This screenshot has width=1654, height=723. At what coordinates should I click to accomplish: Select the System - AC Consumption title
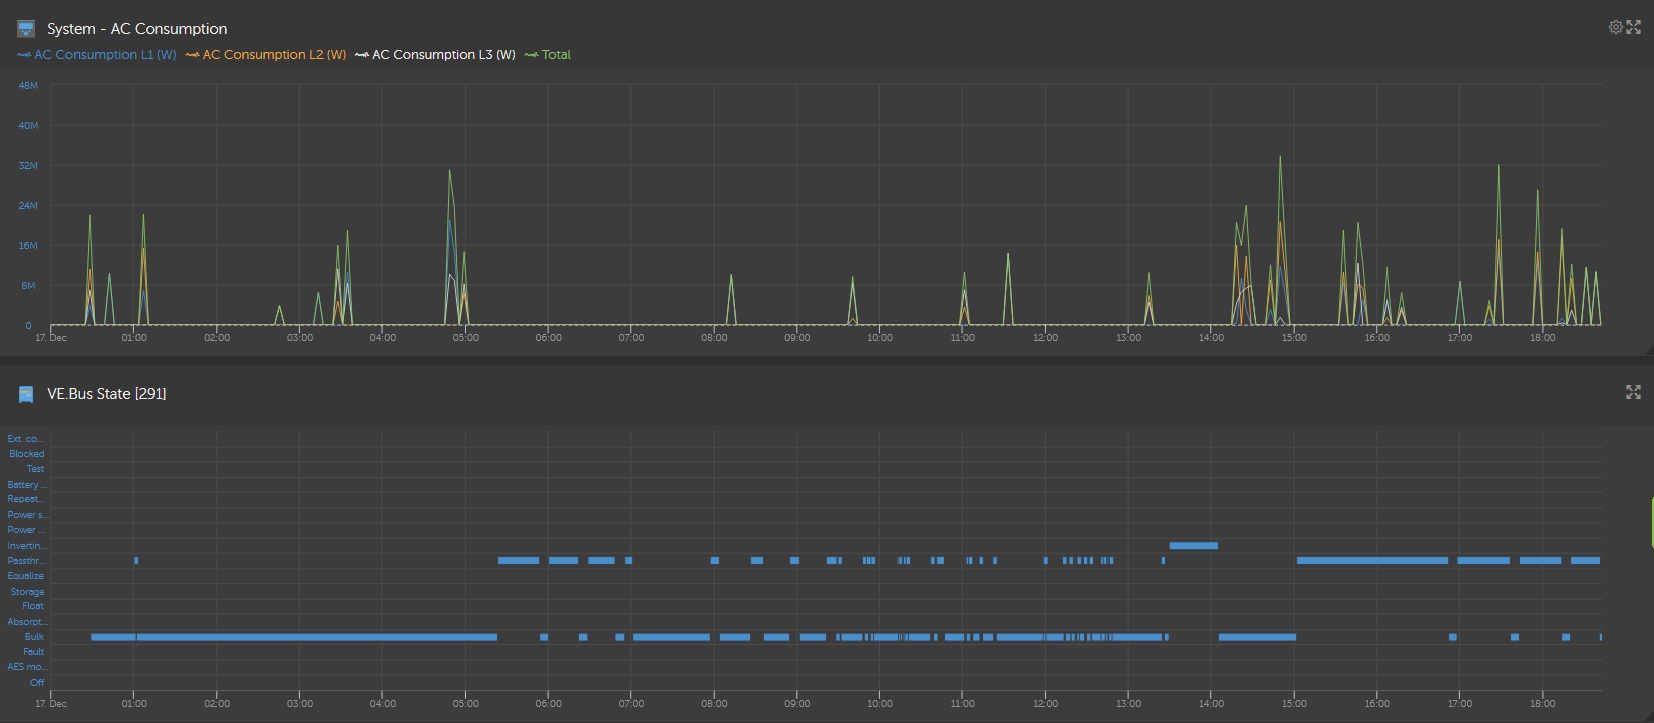tap(137, 29)
